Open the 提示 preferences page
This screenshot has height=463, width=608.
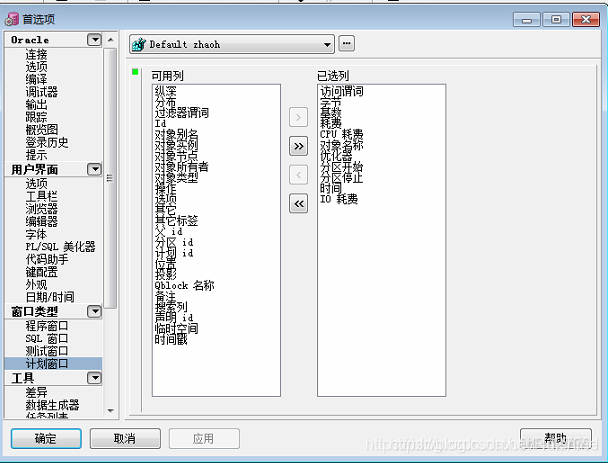point(36,155)
